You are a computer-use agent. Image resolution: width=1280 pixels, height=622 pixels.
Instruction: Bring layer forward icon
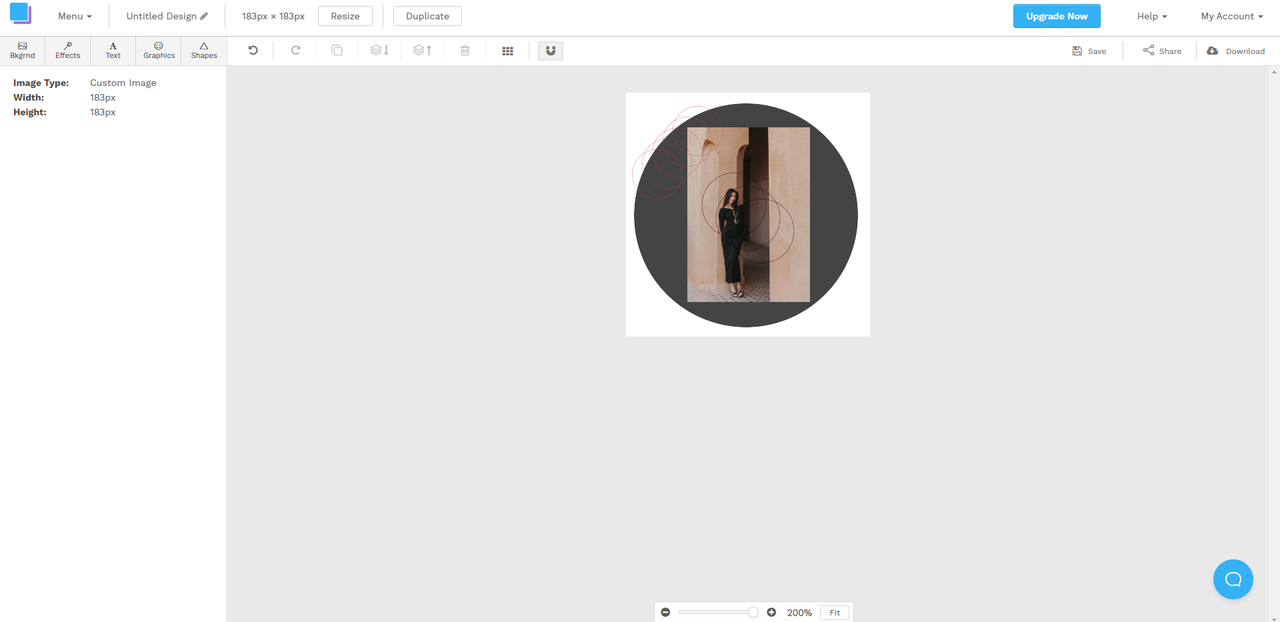[422, 50]
